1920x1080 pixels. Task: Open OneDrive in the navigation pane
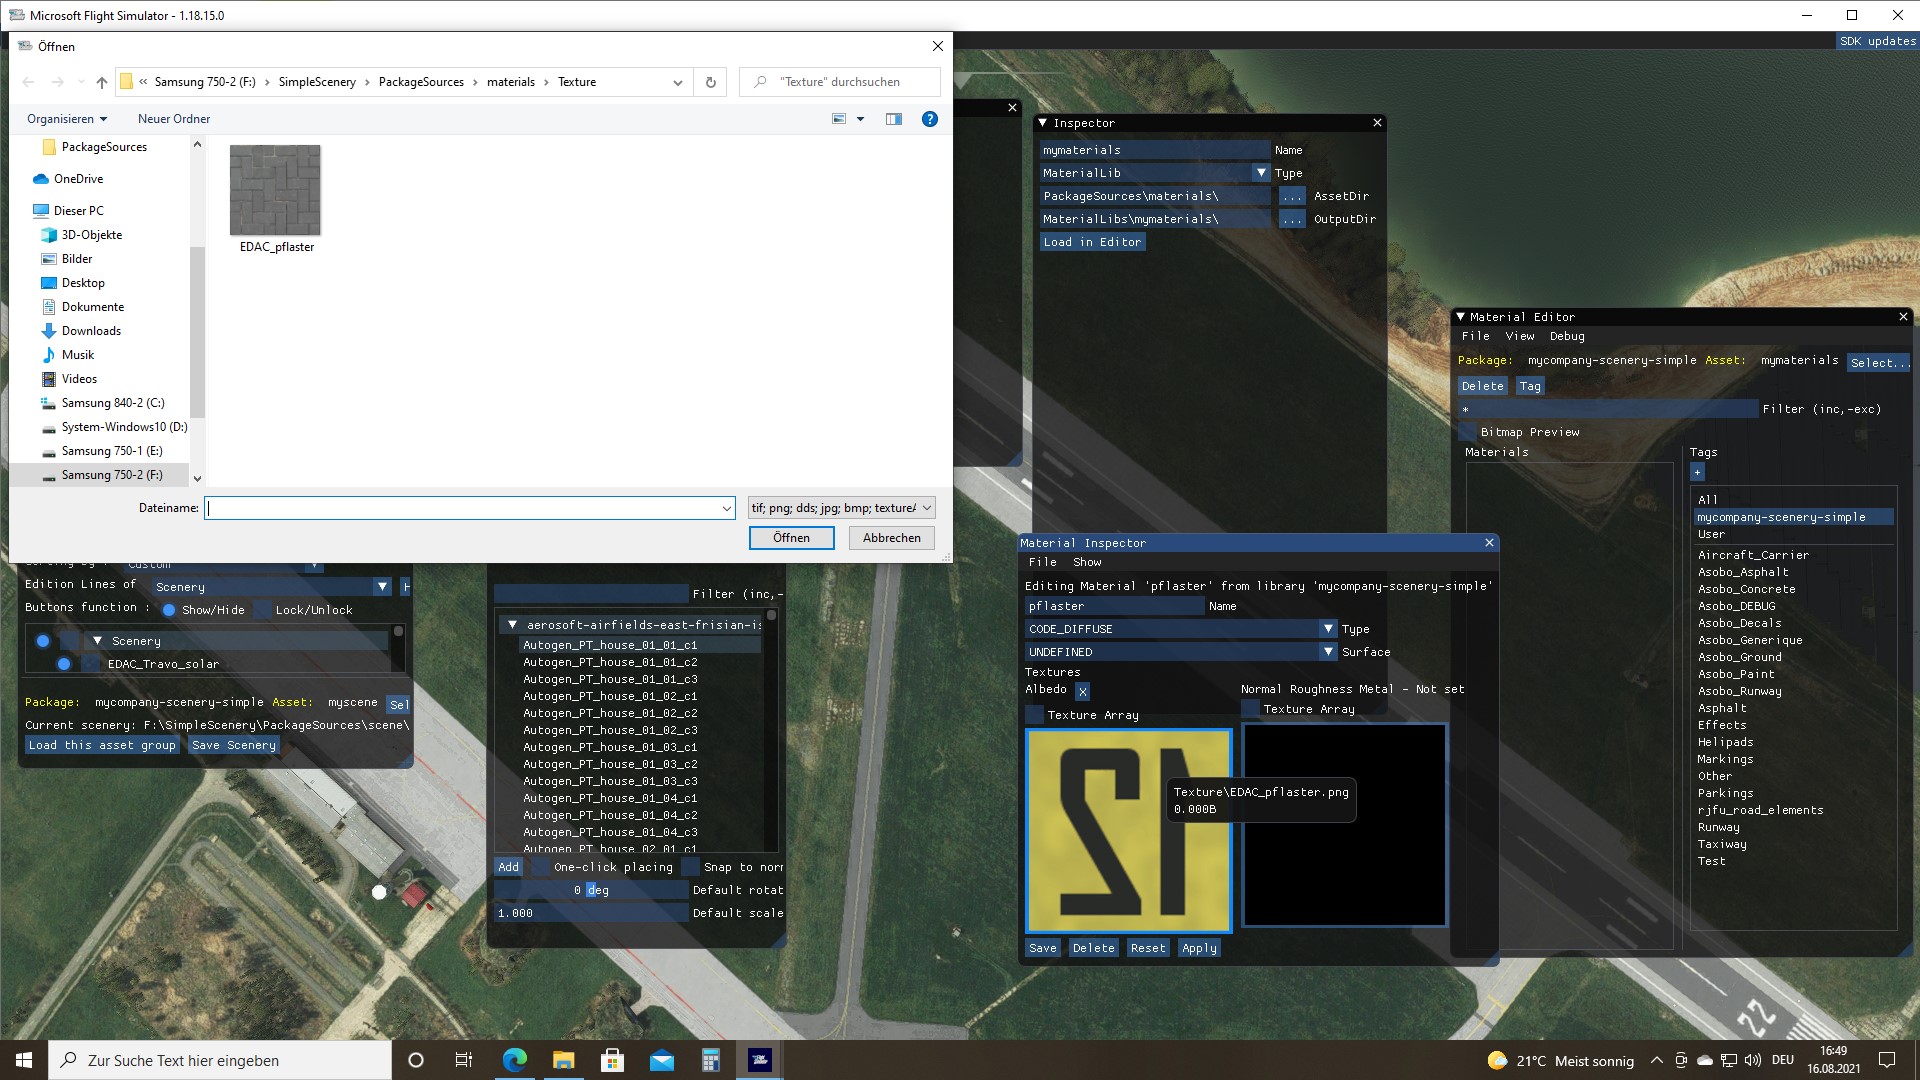point(78,179)
